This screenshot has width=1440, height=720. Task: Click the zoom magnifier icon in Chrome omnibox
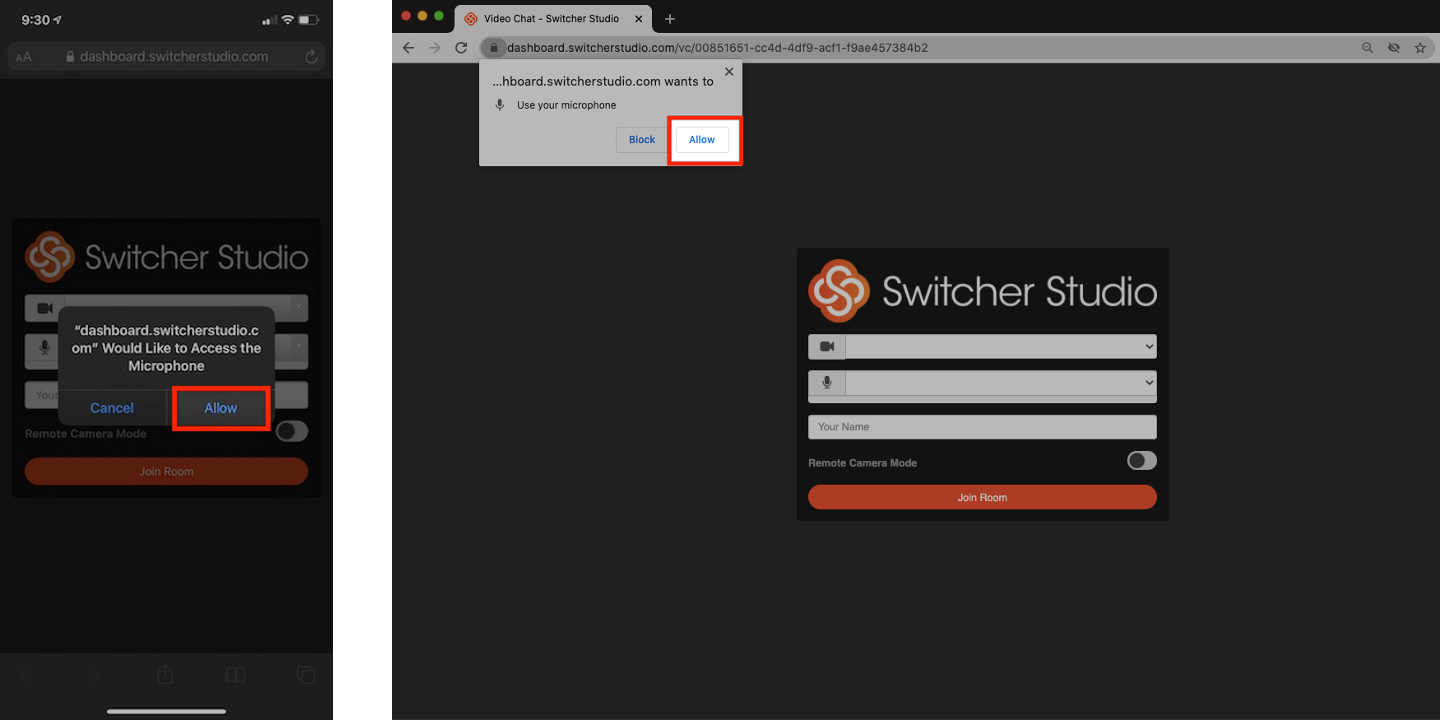tap(1367, 48)
